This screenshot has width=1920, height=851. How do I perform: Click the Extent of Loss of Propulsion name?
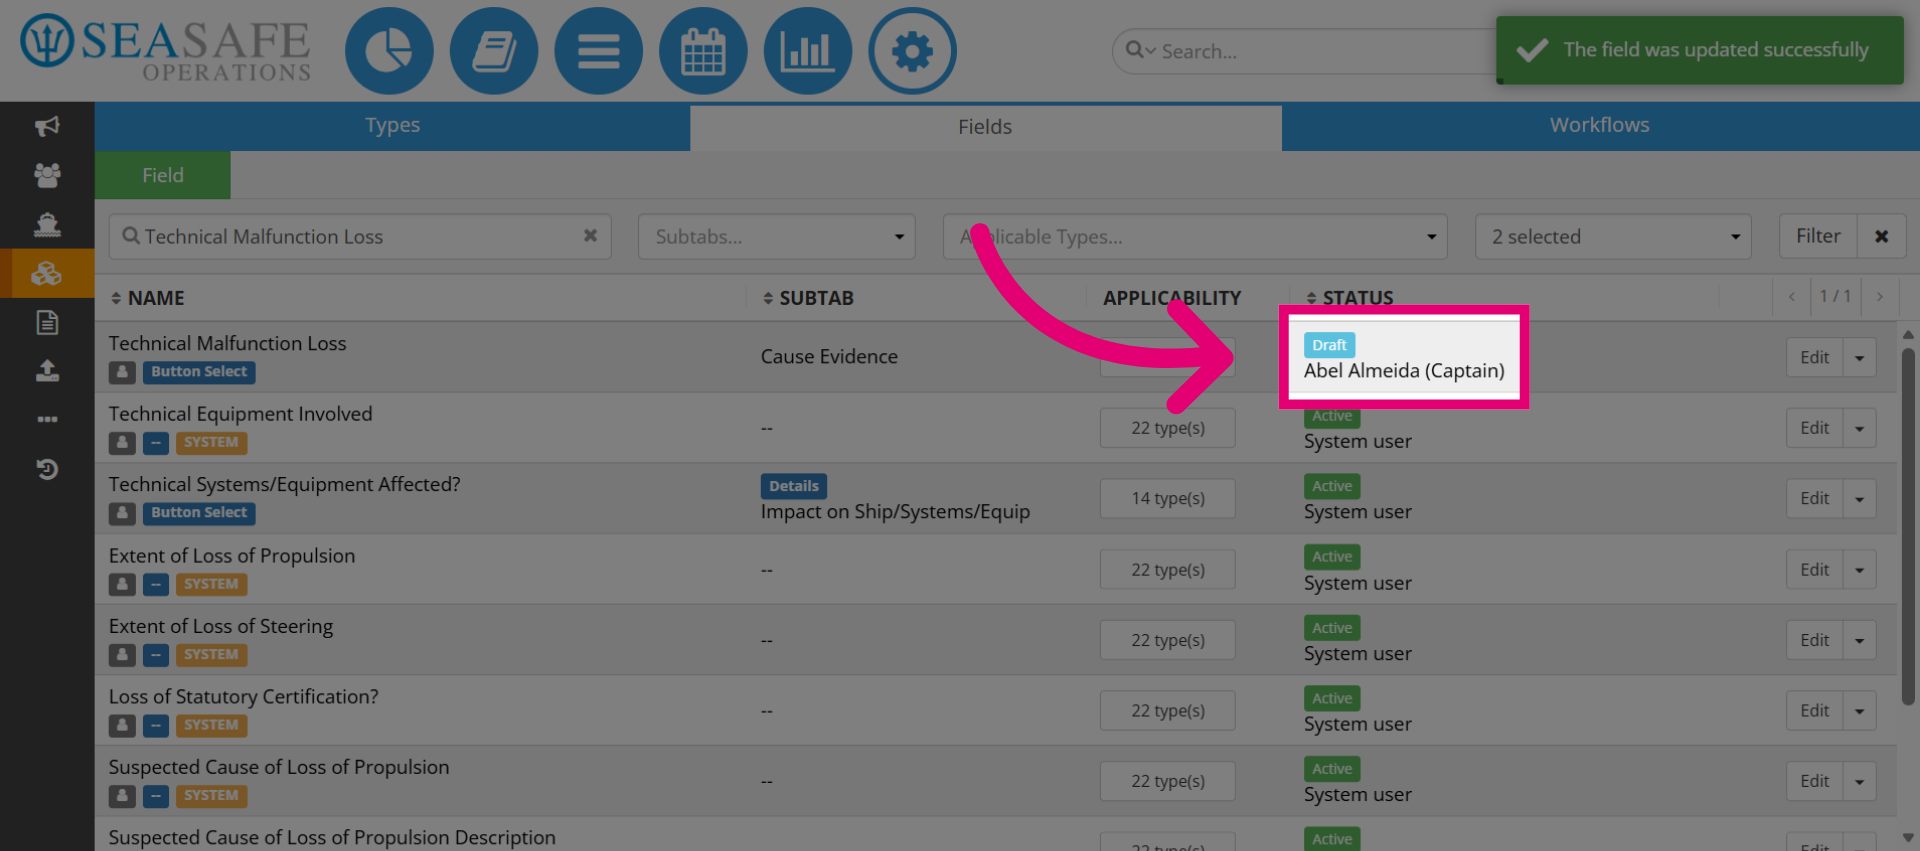tap(232, 556)
